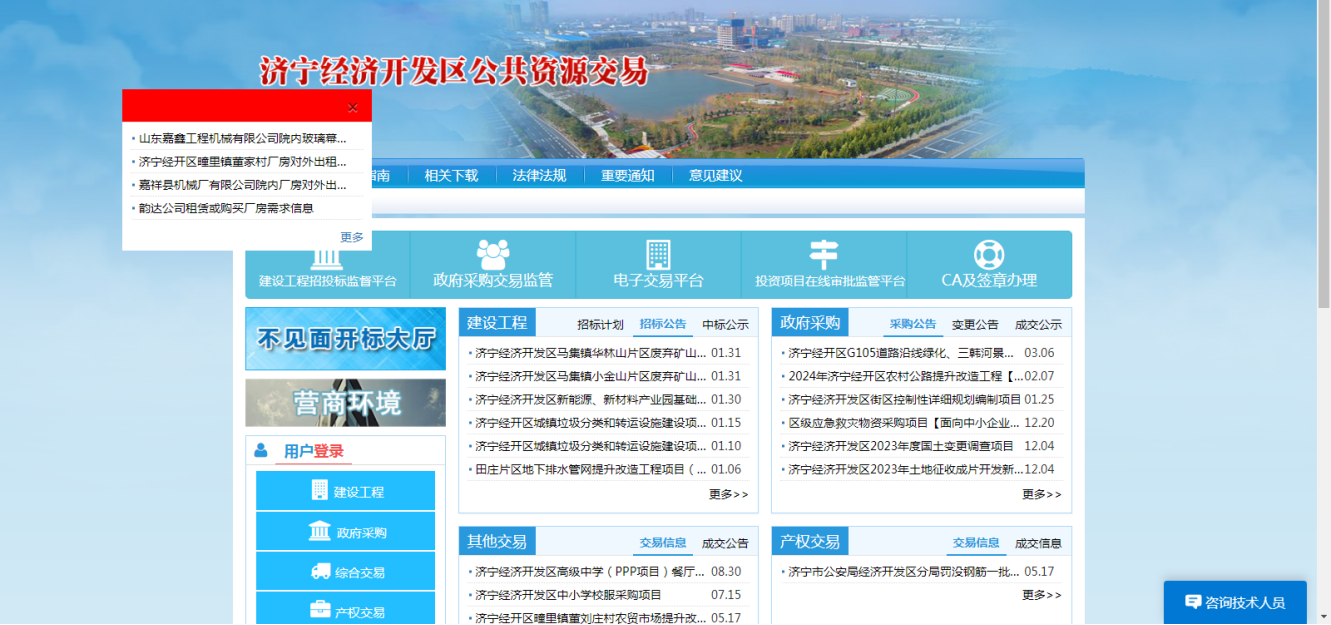Viewport: 1331px width, 625px height.
Task: Open 新能源、新材料产业园基础 announcement
Action: pos(591,399)
